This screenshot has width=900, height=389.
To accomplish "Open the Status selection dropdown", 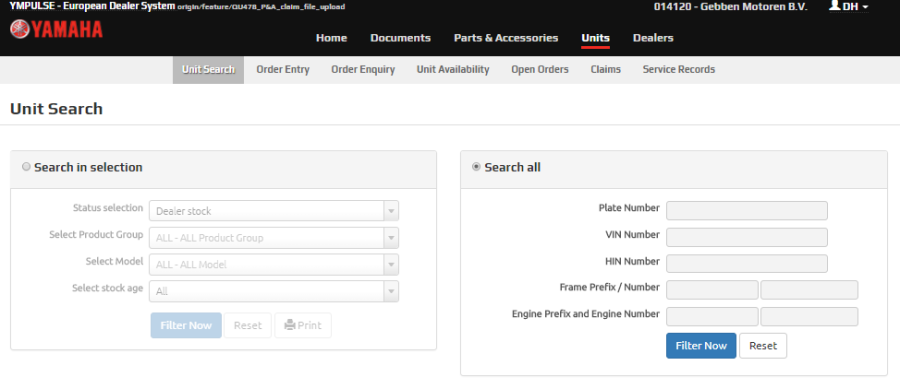I will pos(274,211).
